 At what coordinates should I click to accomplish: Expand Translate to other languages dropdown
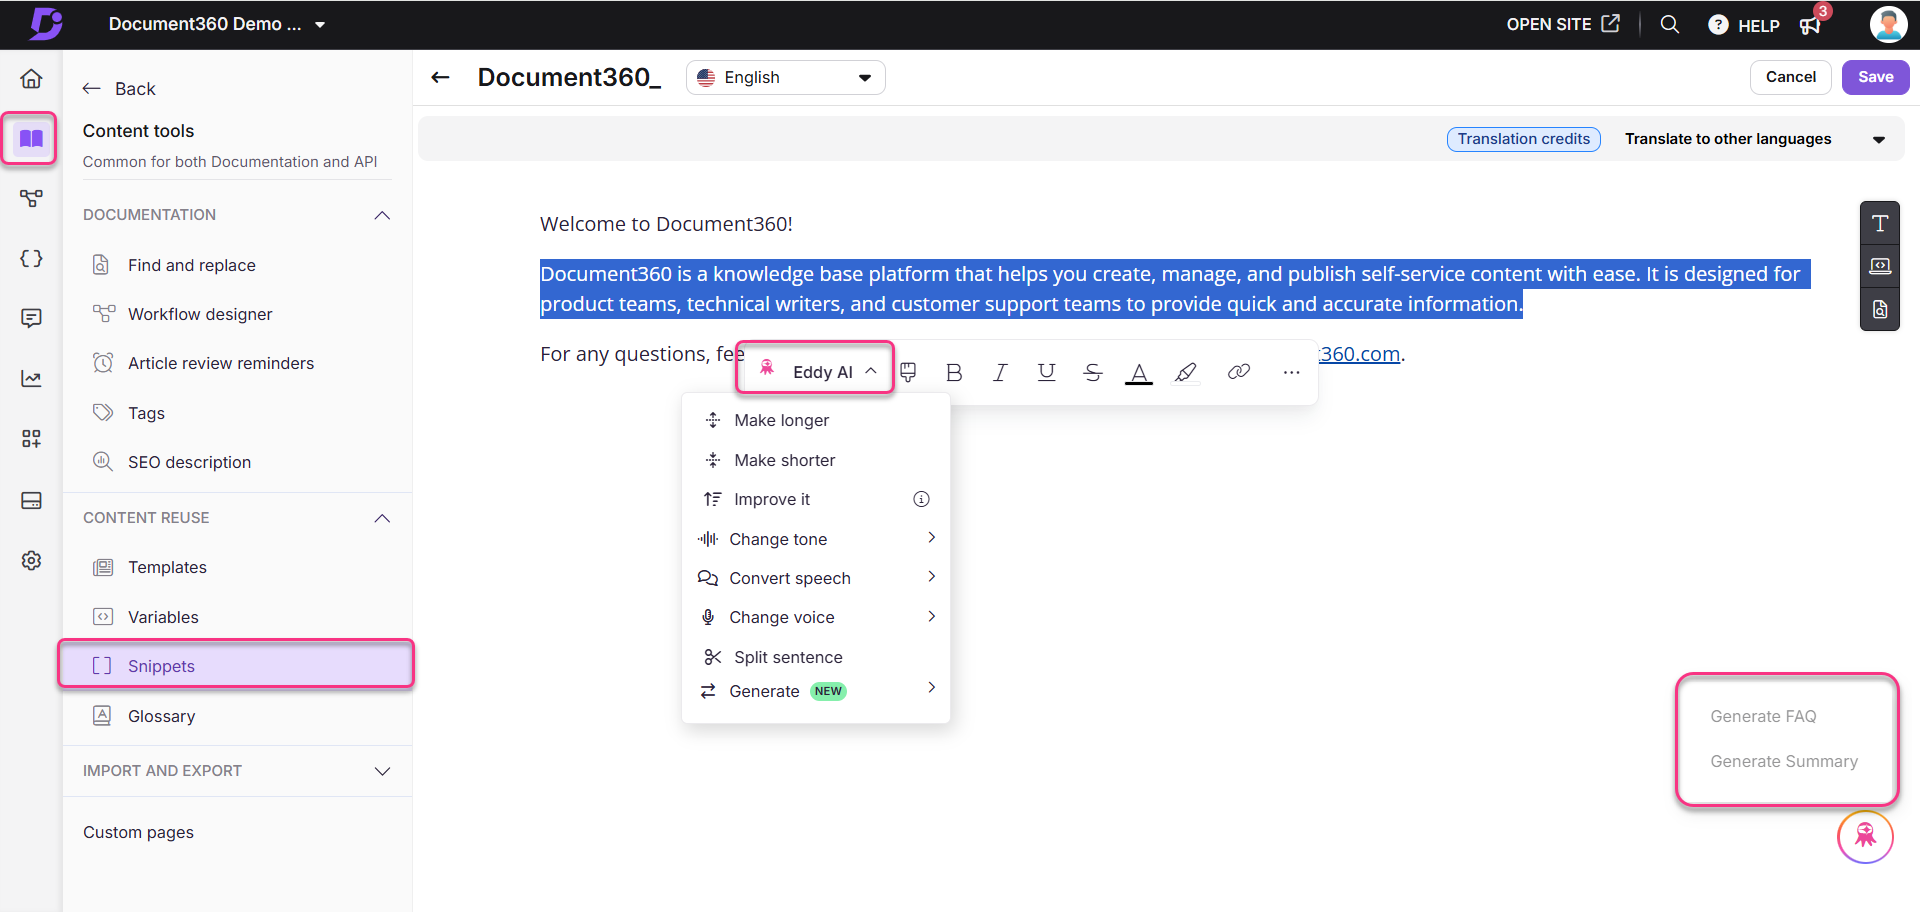point(1879,139)
